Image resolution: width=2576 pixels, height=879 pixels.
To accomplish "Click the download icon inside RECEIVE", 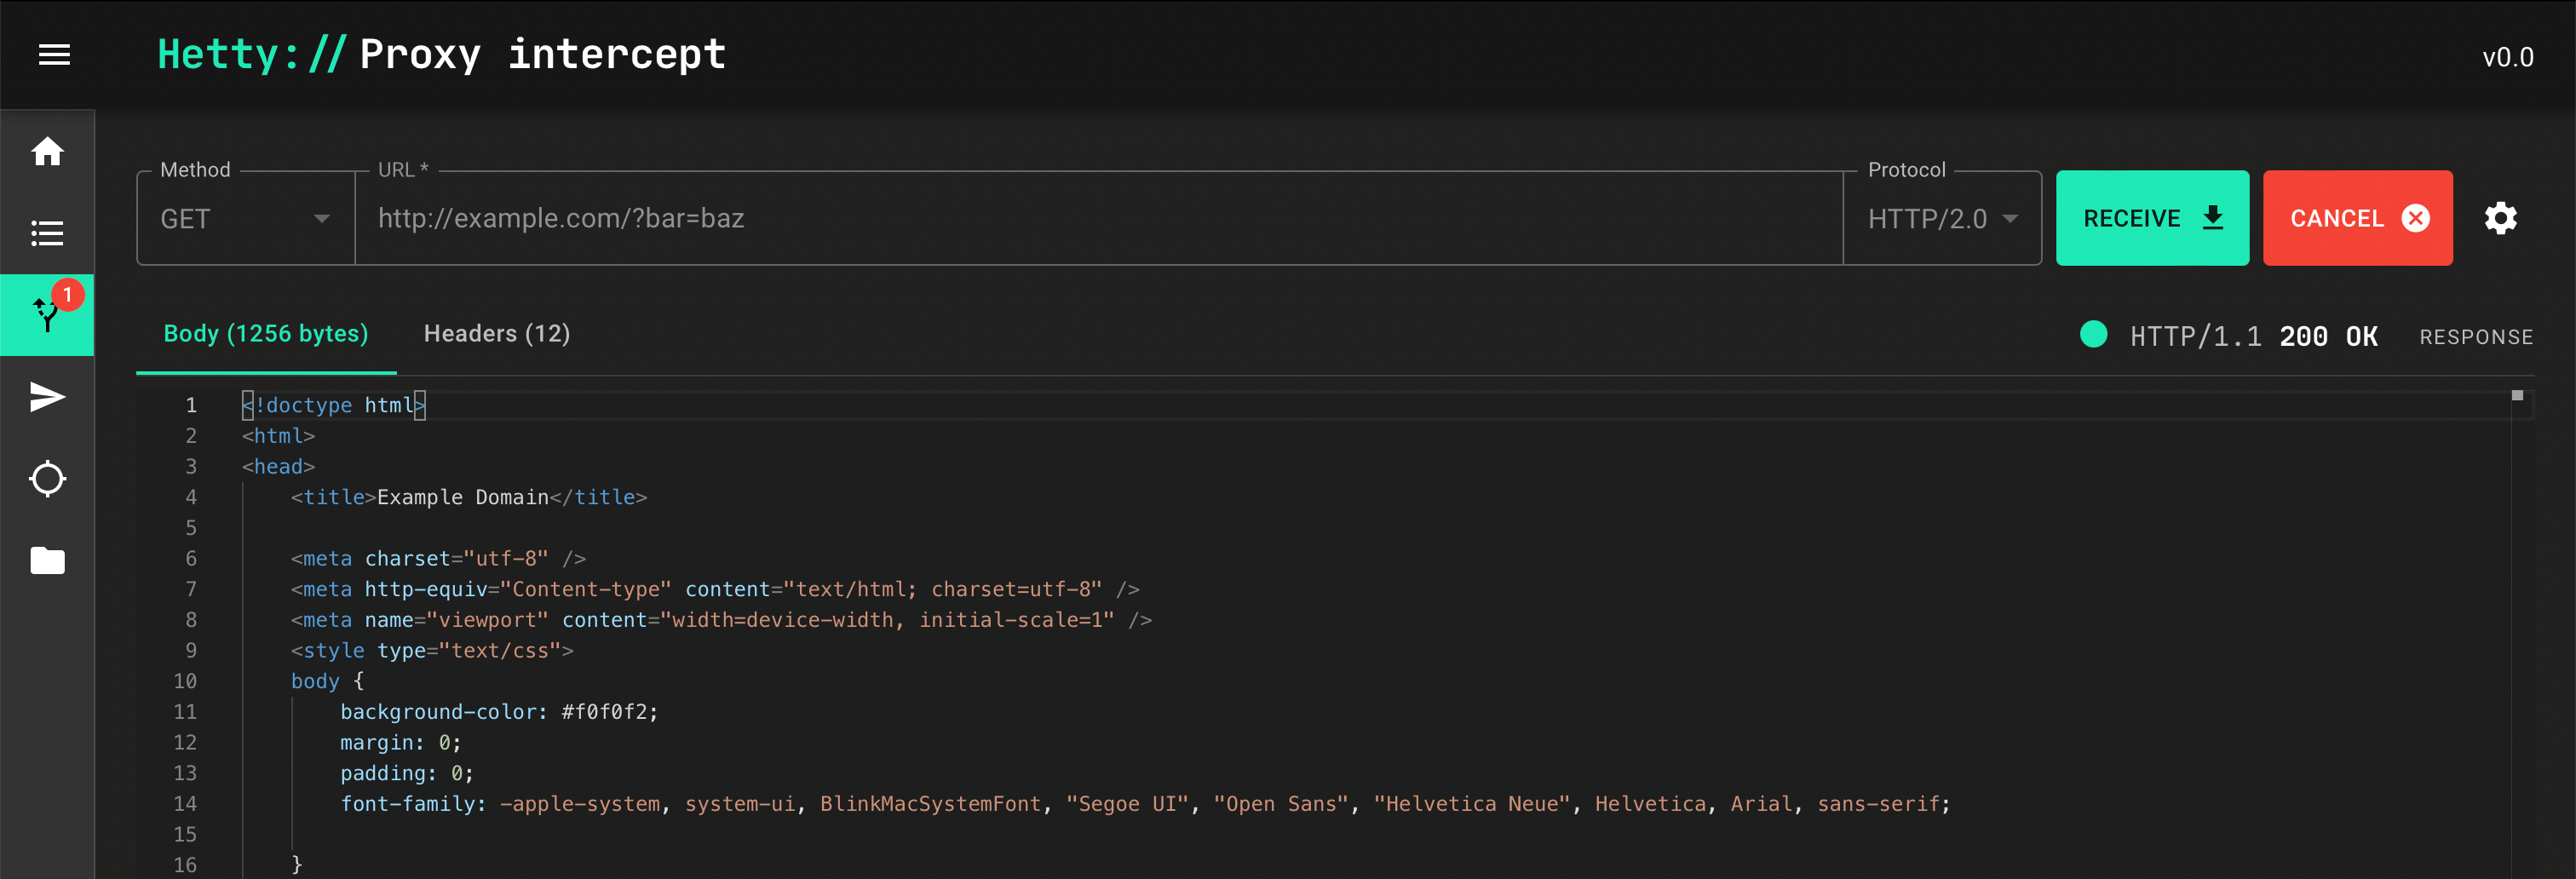I will click(2211, 218).
